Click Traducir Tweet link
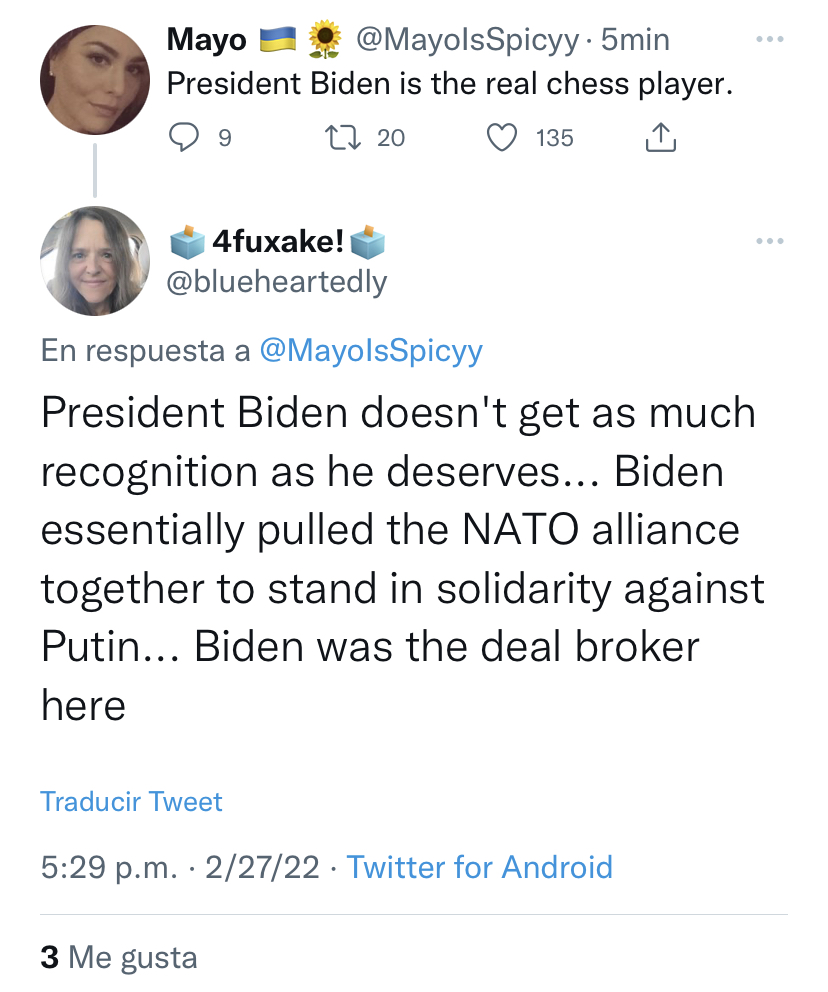This screenshot has width=828, height=992. (131, 801)
